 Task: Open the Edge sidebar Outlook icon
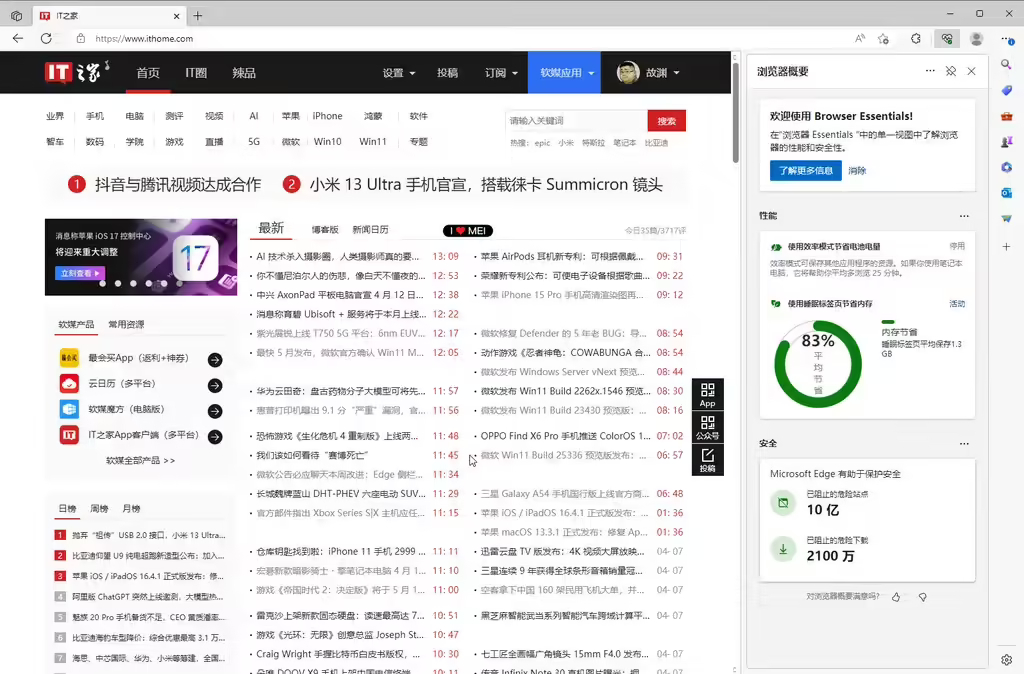(1007, 193)
